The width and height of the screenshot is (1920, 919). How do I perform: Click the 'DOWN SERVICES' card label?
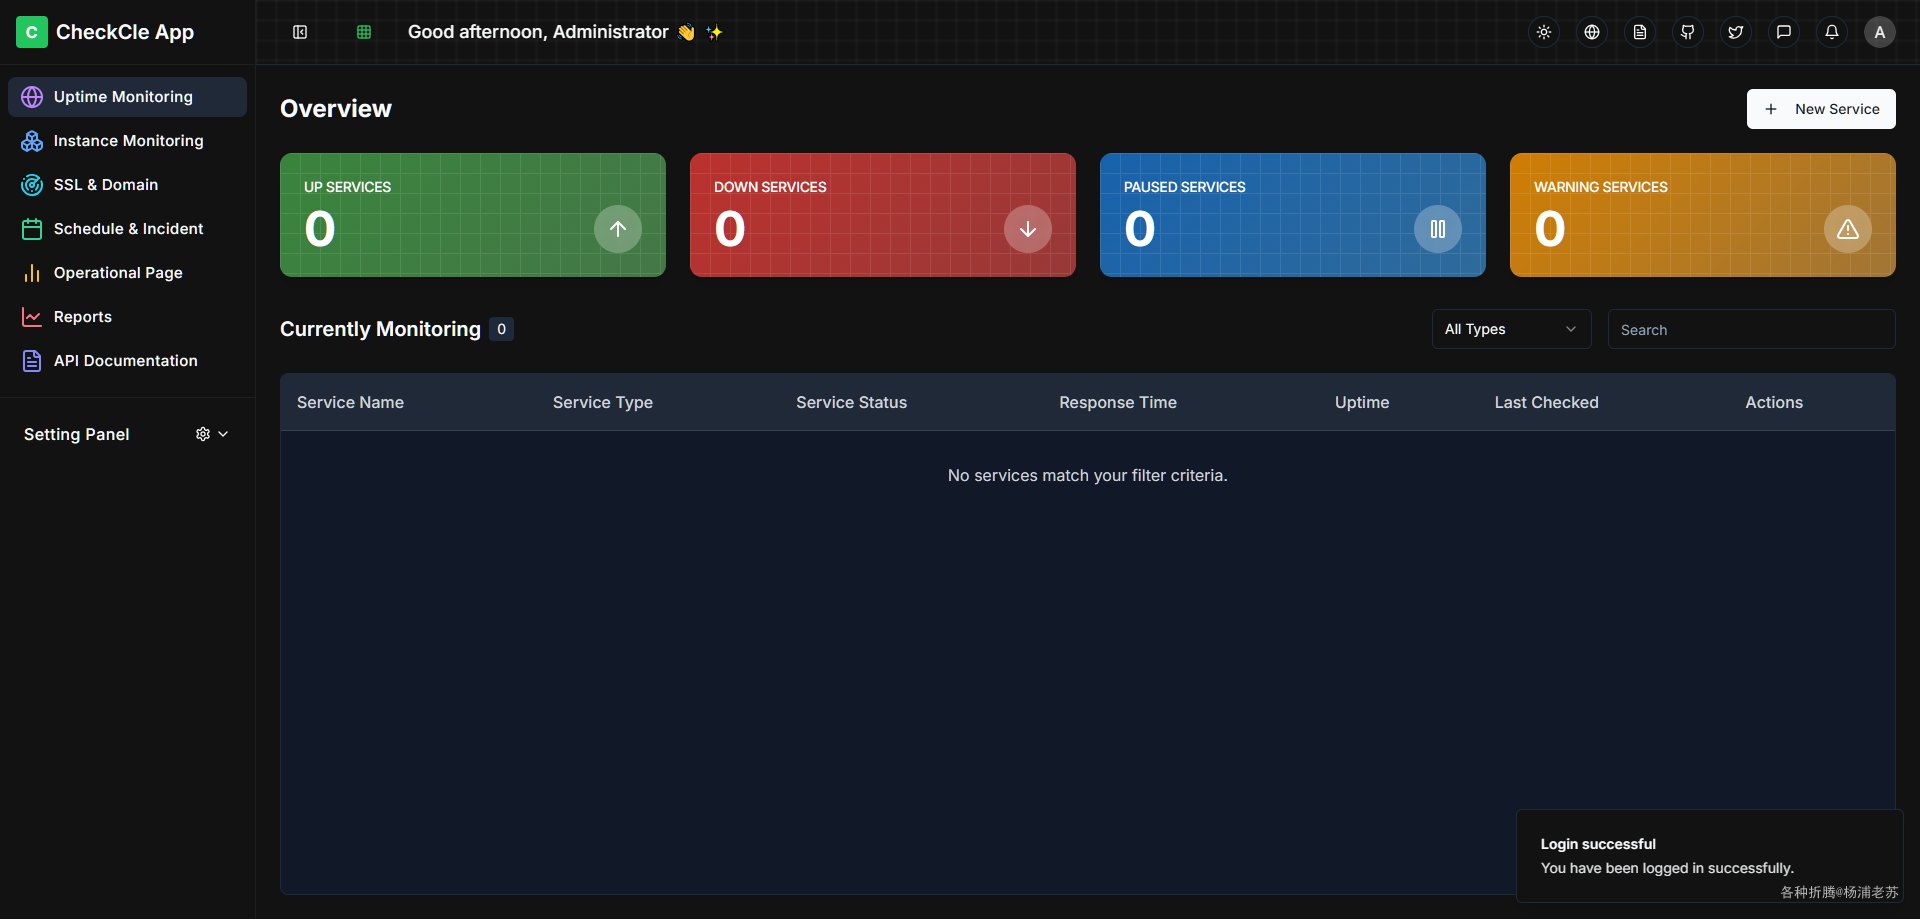[x=770, y=187]
